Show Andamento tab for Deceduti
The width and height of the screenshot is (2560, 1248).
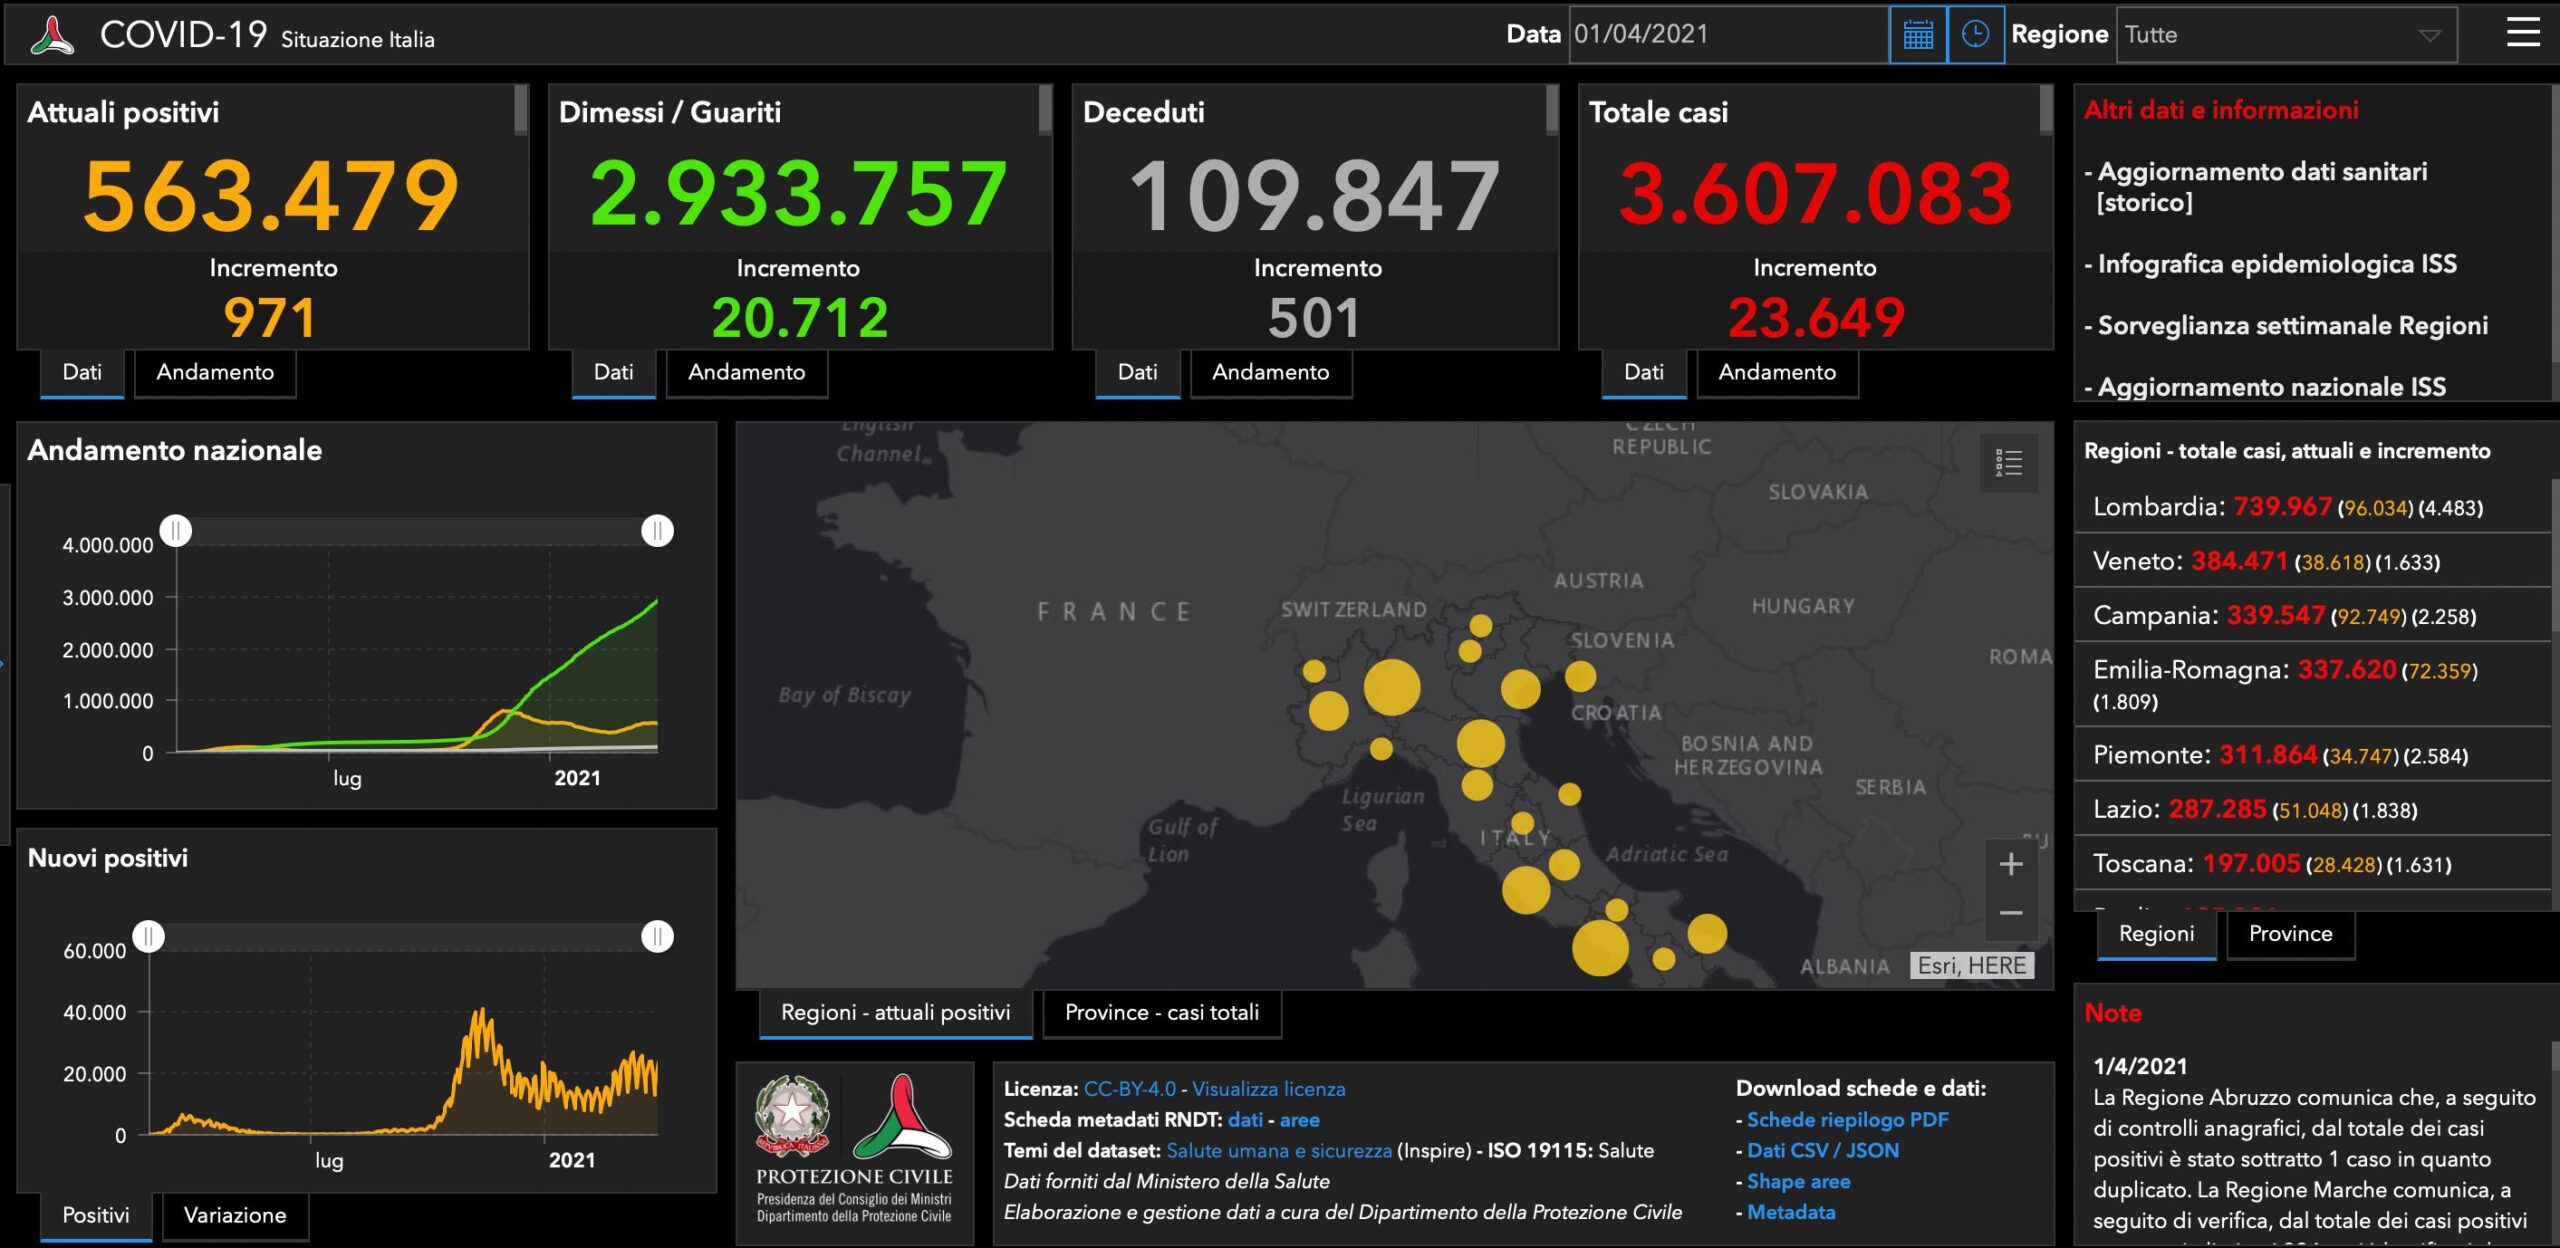(x=1270, y=373)
